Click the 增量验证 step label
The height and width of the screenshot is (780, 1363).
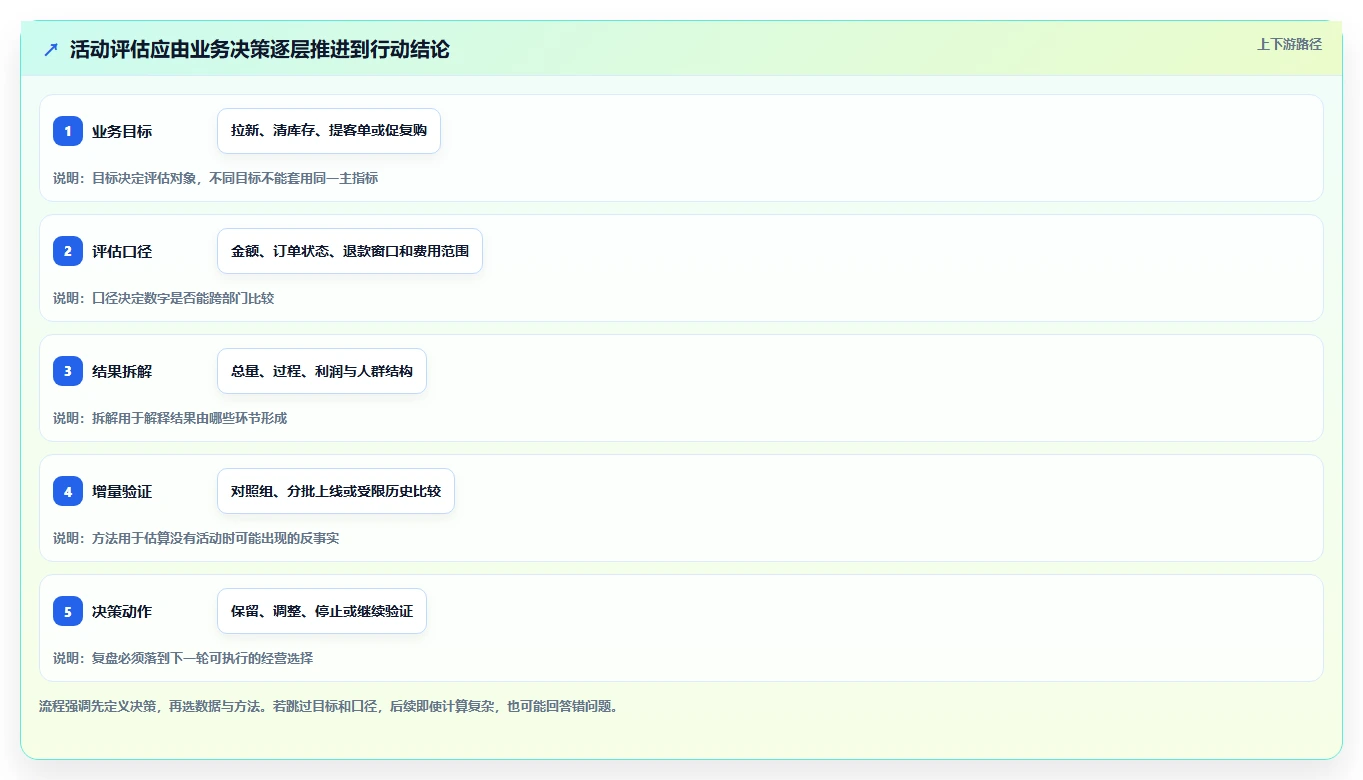point(122,491)
